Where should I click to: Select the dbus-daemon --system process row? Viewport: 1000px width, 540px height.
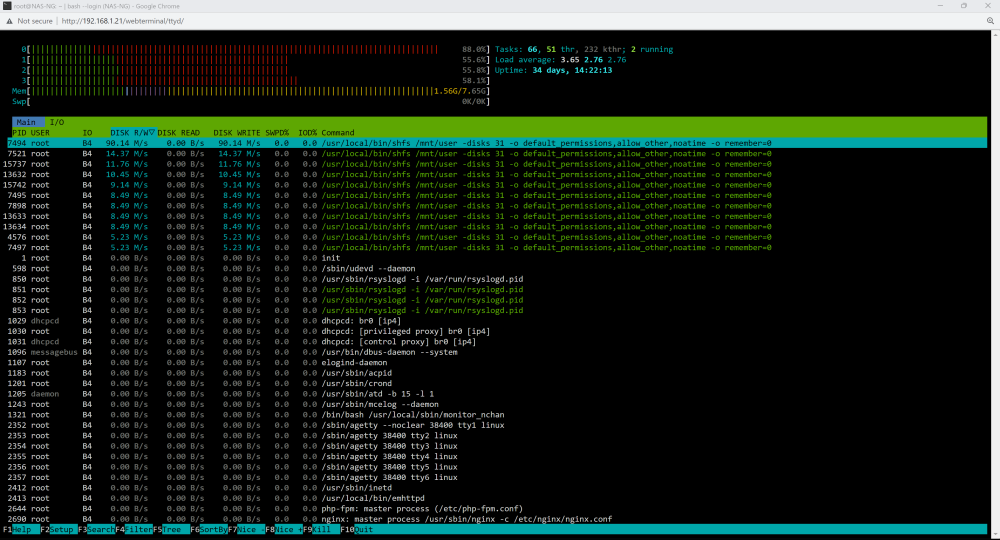pos(497,352)
